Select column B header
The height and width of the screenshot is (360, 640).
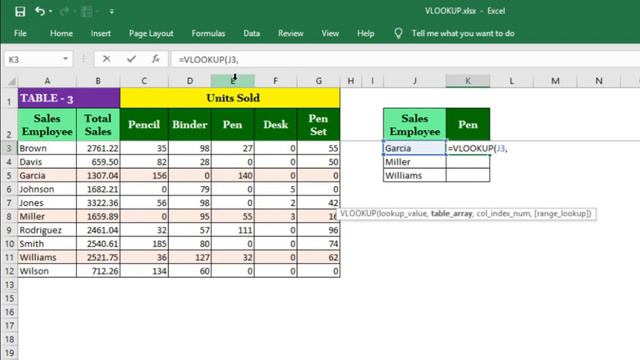pos(98,81)
